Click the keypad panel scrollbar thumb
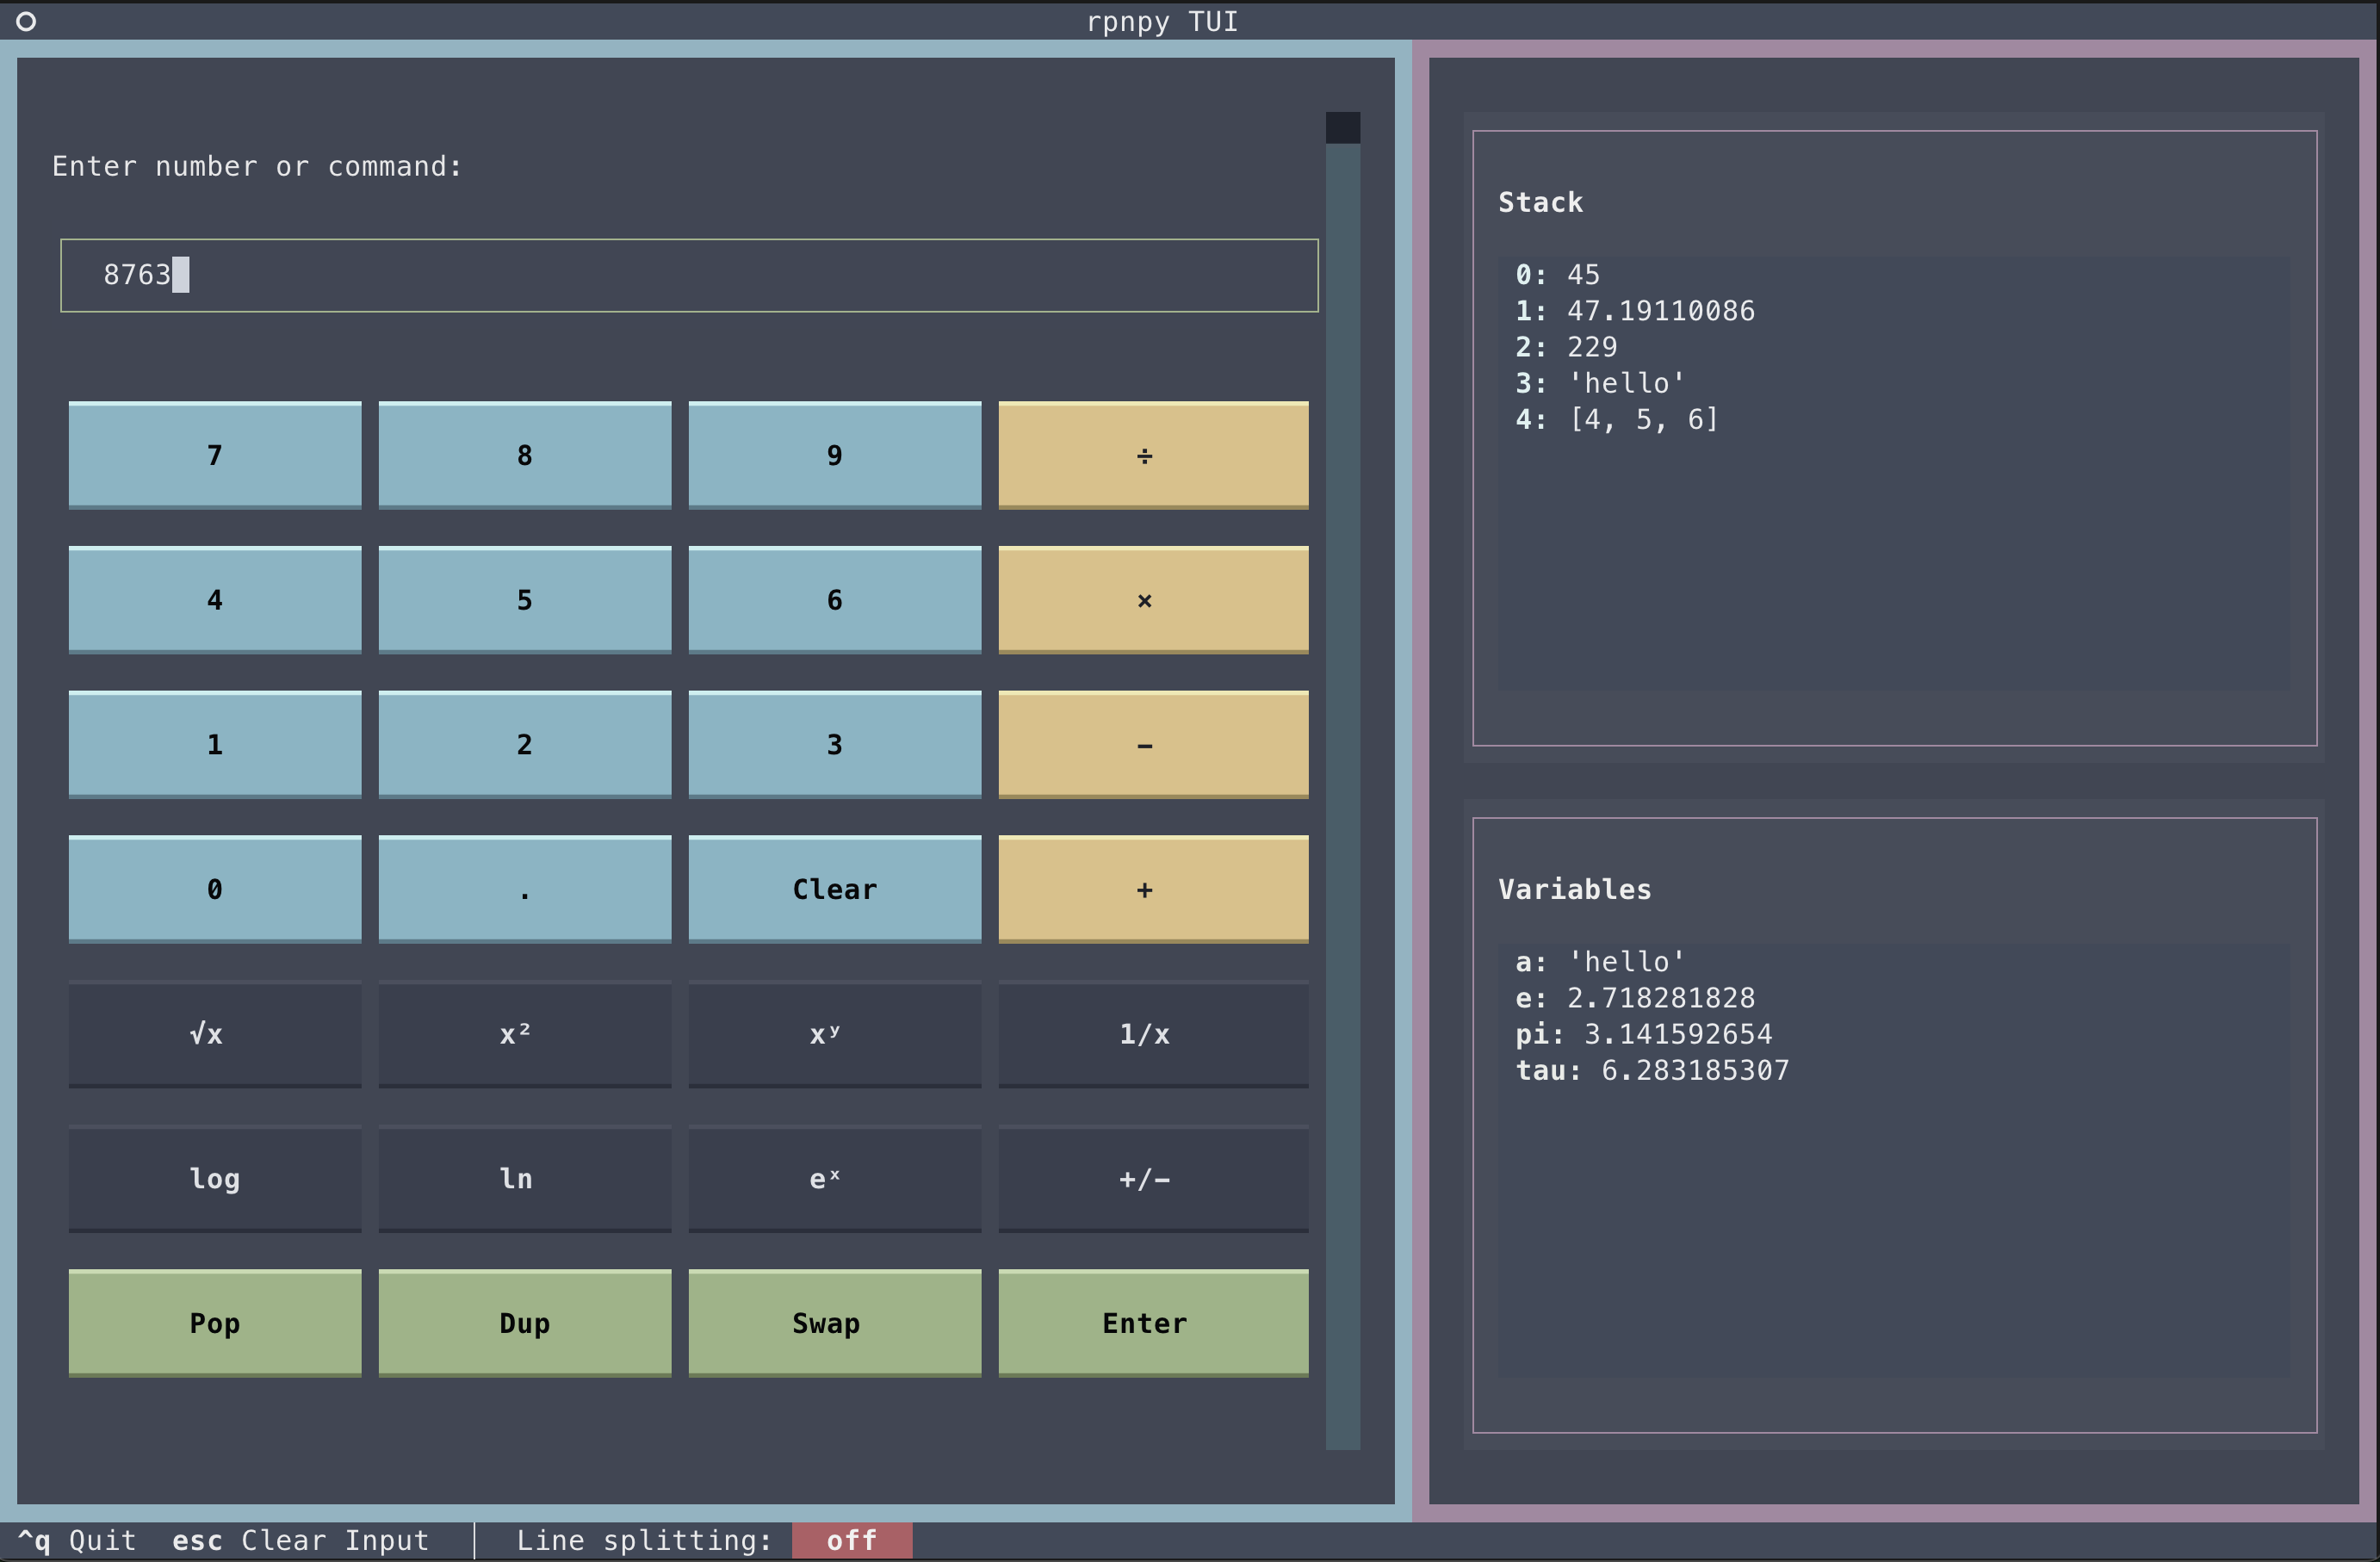This screenshot has width=2380, height=1562. coord(1342,127)
